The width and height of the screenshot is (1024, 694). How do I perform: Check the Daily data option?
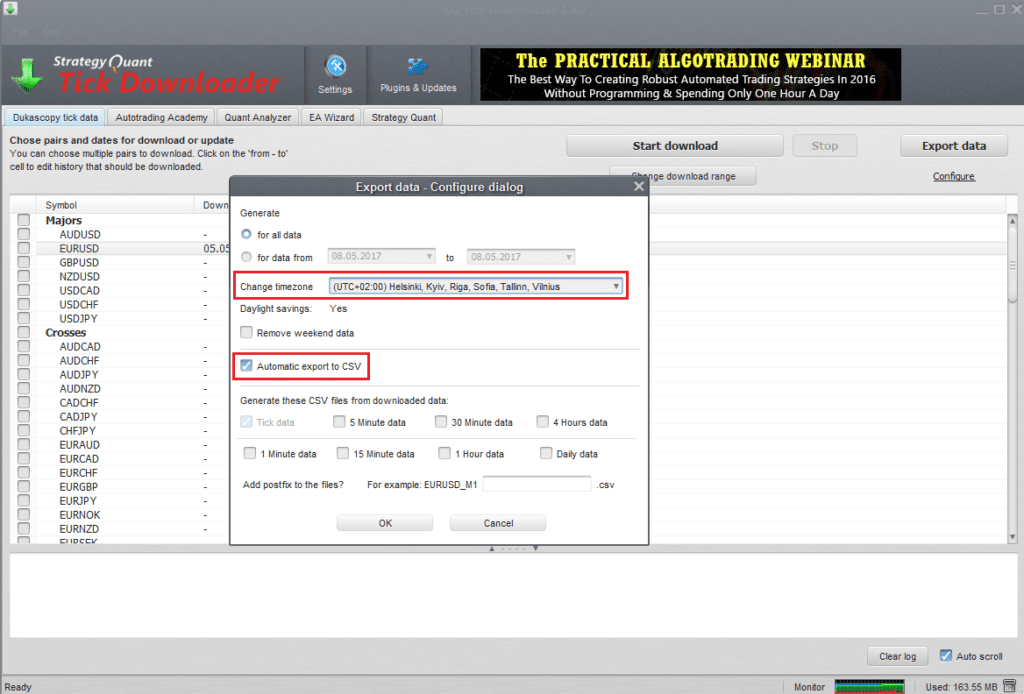(546, 453)
